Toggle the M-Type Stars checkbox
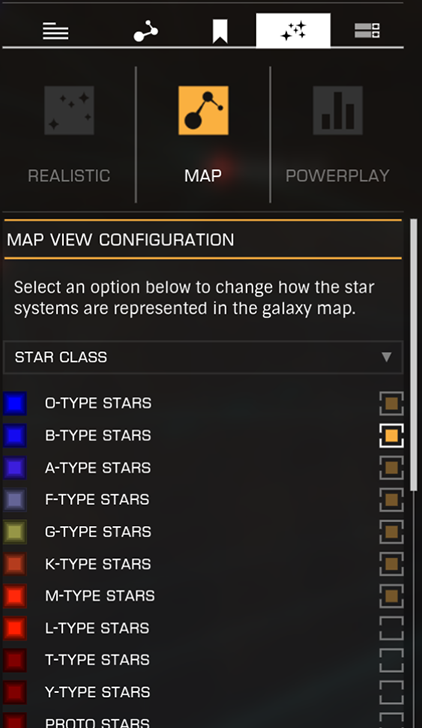Screen dimensions: 422x728 [391, 596]
